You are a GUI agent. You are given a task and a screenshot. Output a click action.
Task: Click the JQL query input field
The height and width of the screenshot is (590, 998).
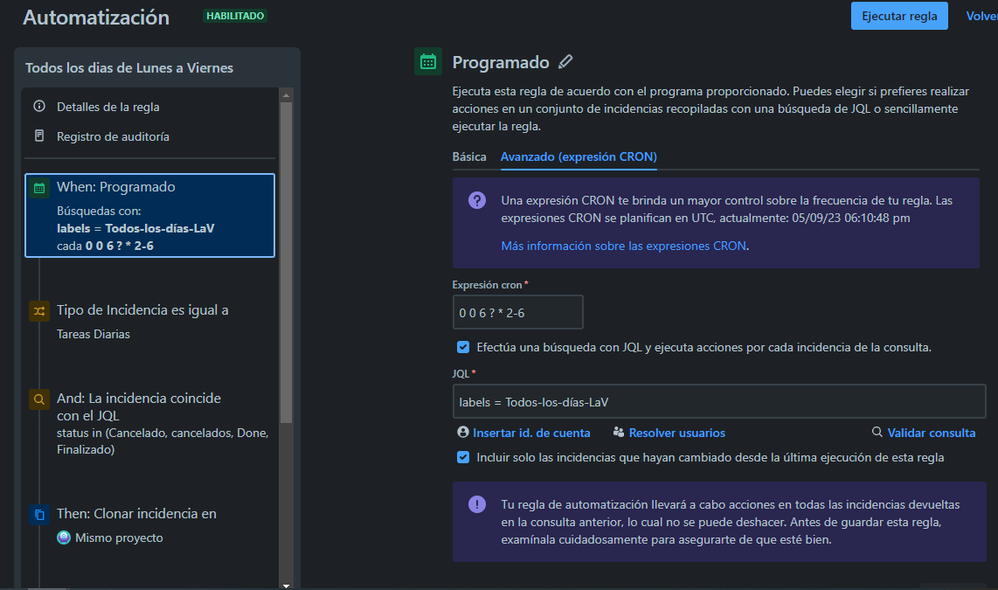(719, 402)
